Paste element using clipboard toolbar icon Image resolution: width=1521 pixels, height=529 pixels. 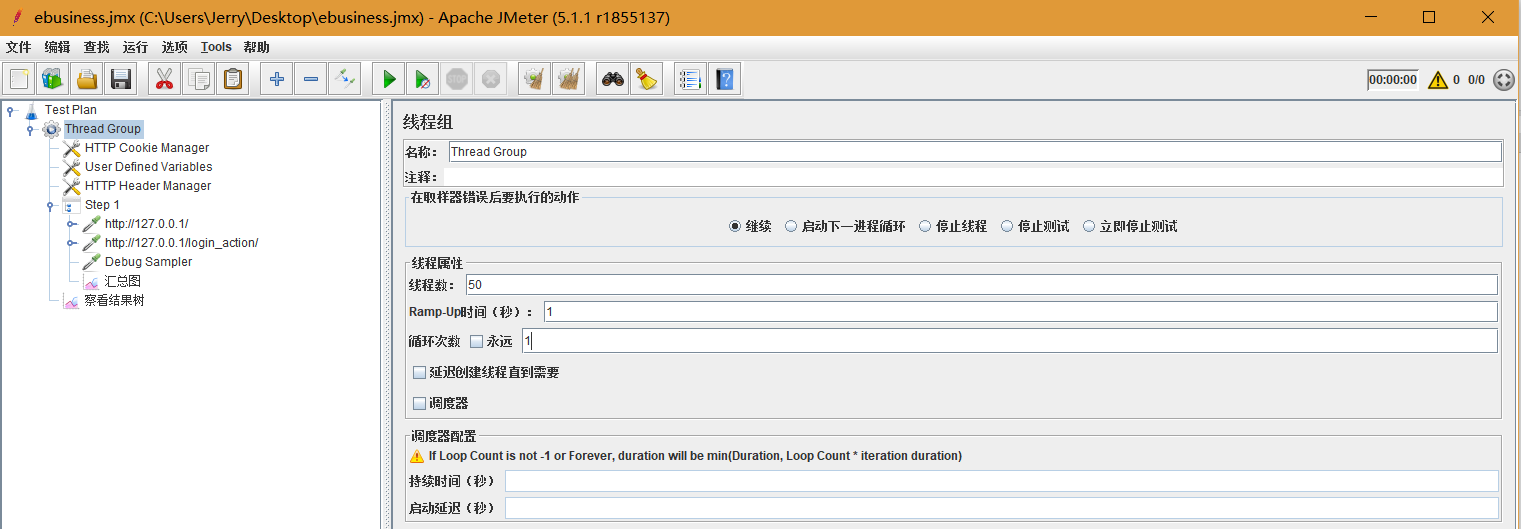click(233, 79)
